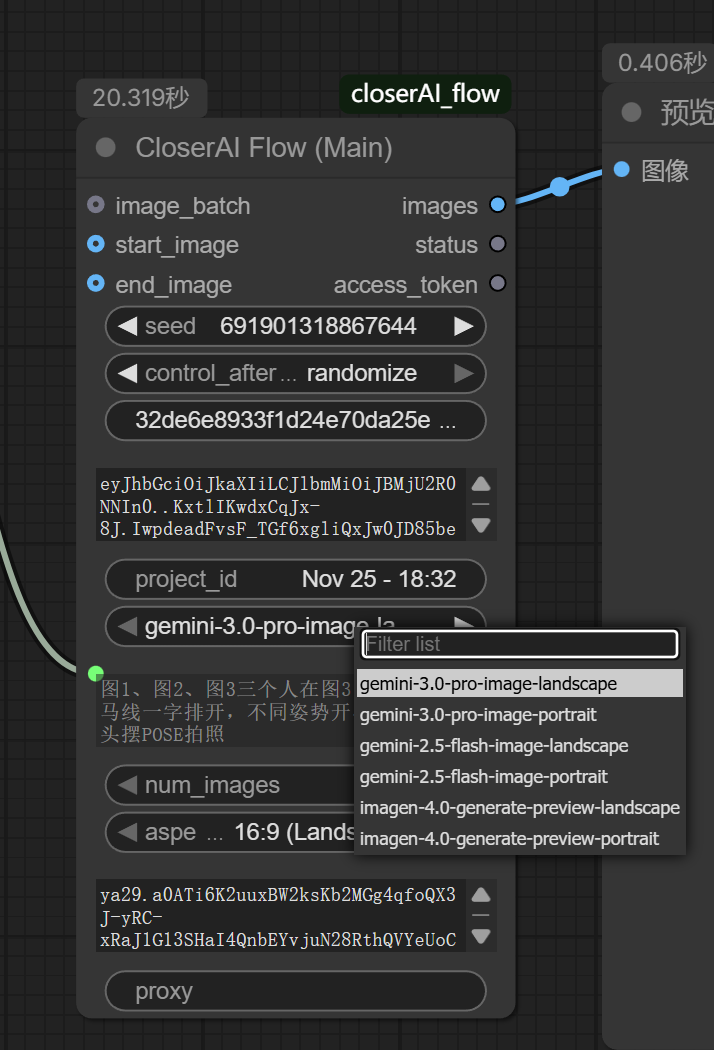Click the Filter list search box
This screenshot has height=1050, width=714.
click(520, 644)
